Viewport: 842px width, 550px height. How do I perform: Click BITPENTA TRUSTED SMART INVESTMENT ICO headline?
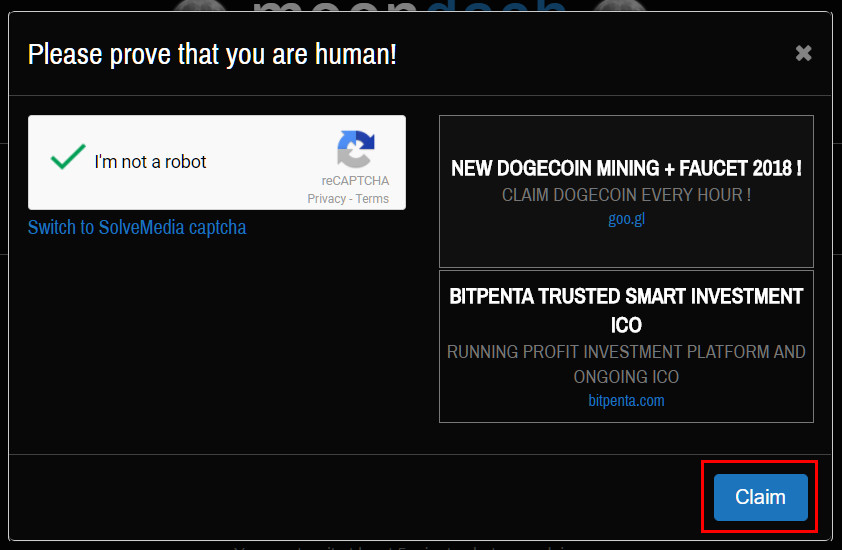click(626, 310)
